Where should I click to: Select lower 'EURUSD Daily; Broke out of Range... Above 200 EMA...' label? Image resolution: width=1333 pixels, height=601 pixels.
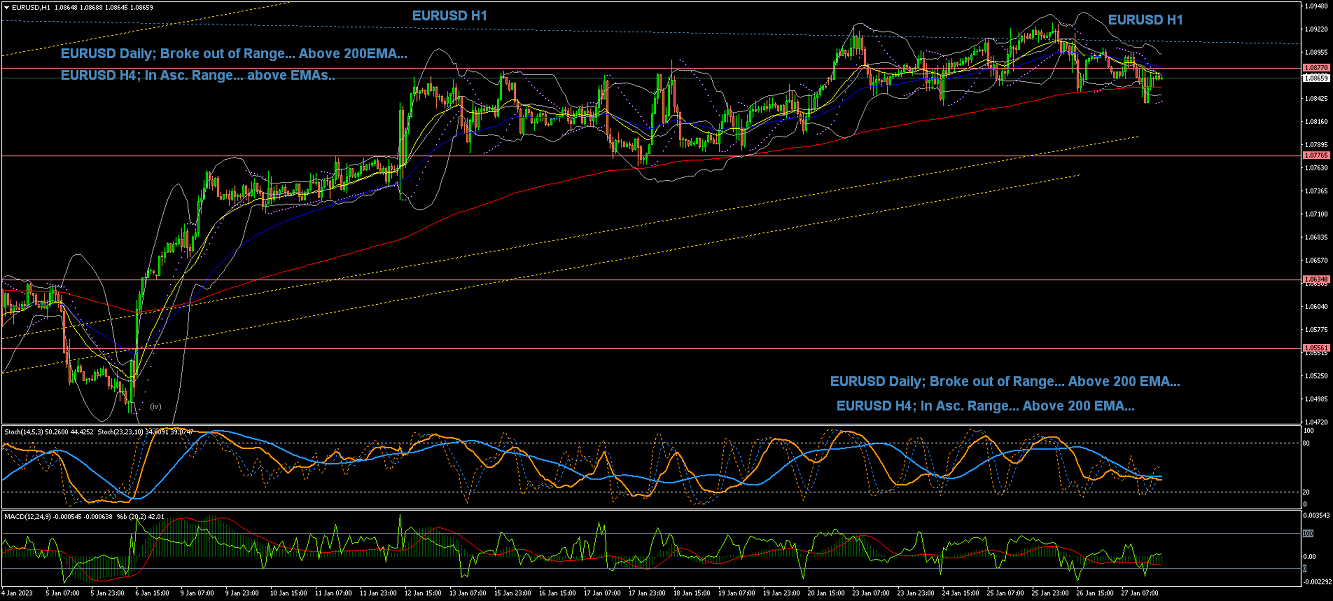[1005, 381]
